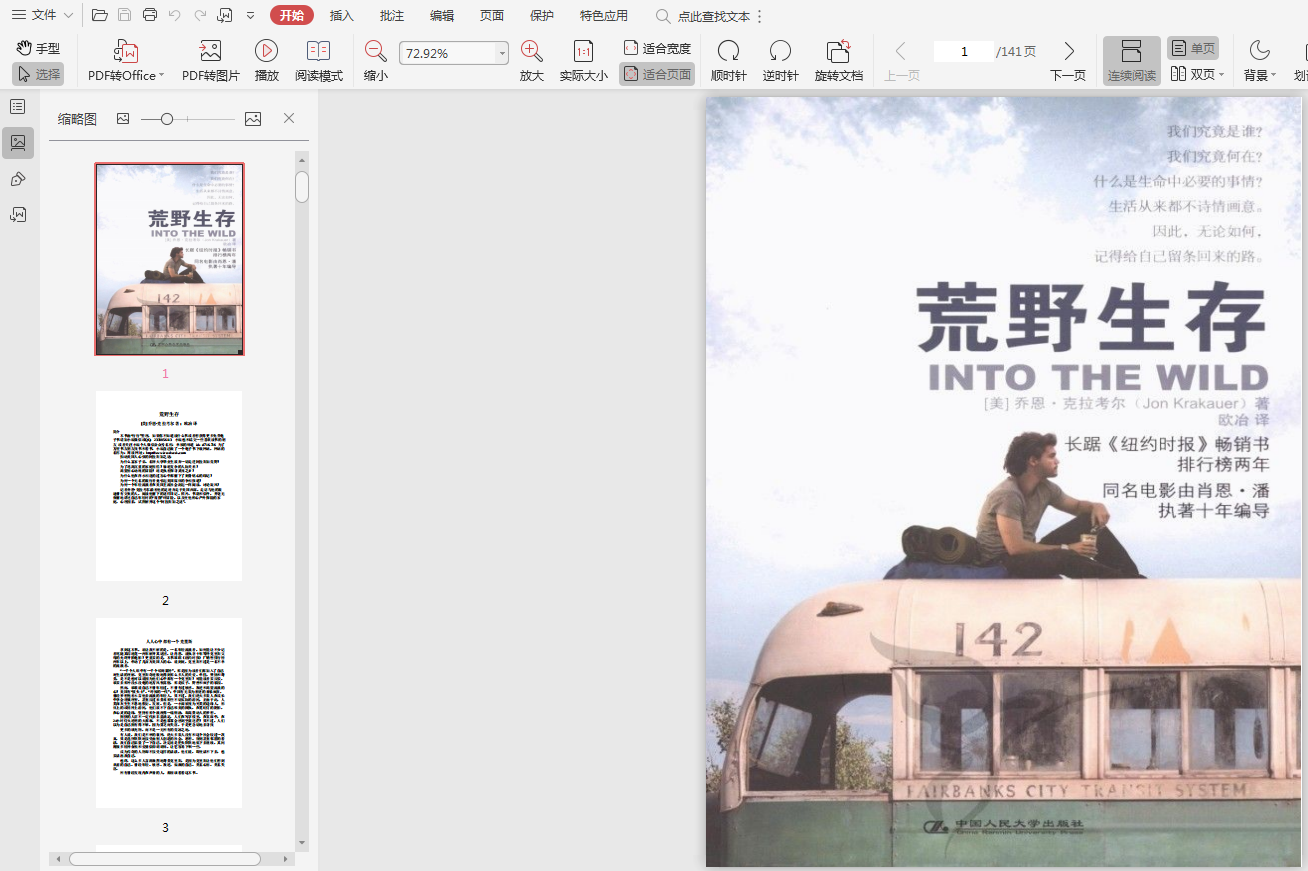Switch to the 插入 ribbon tab

pyautogui.click(x=342, y=15)
